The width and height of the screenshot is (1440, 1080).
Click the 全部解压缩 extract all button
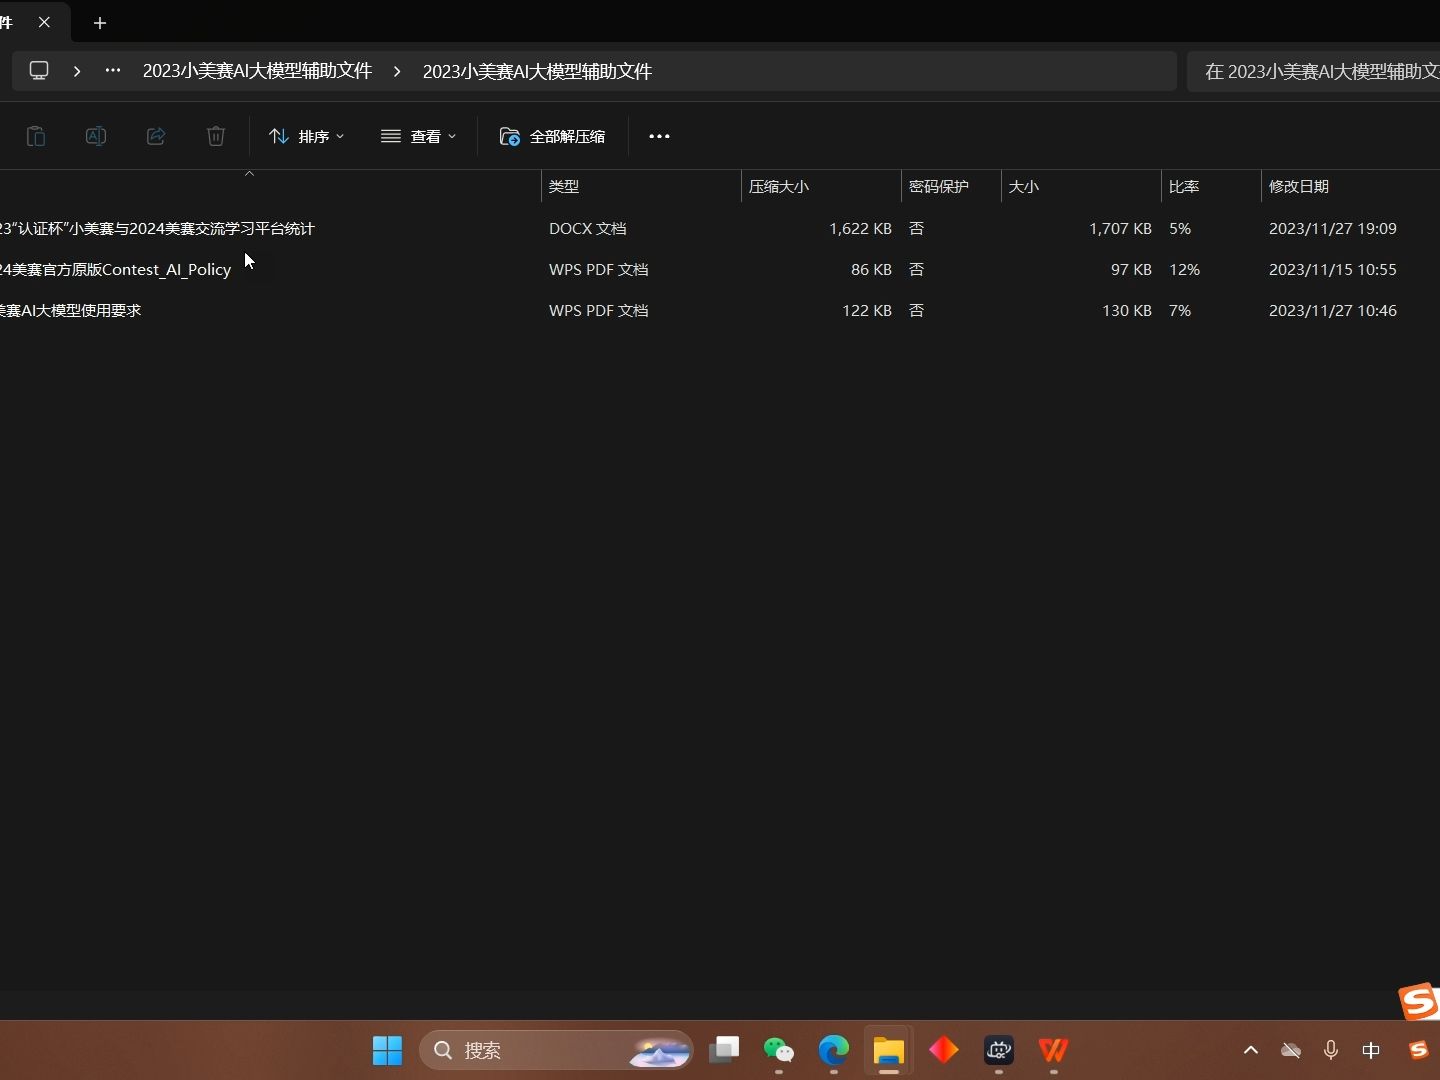tap(552, 136)
